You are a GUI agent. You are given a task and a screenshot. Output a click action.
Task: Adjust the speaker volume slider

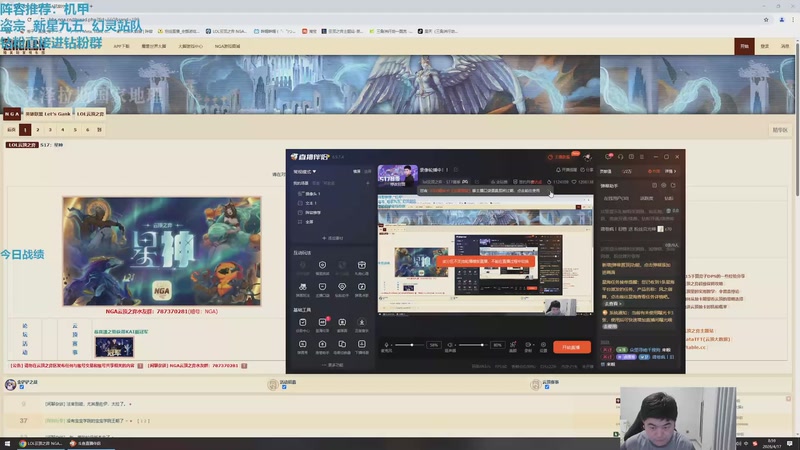[x=474, y=345]
